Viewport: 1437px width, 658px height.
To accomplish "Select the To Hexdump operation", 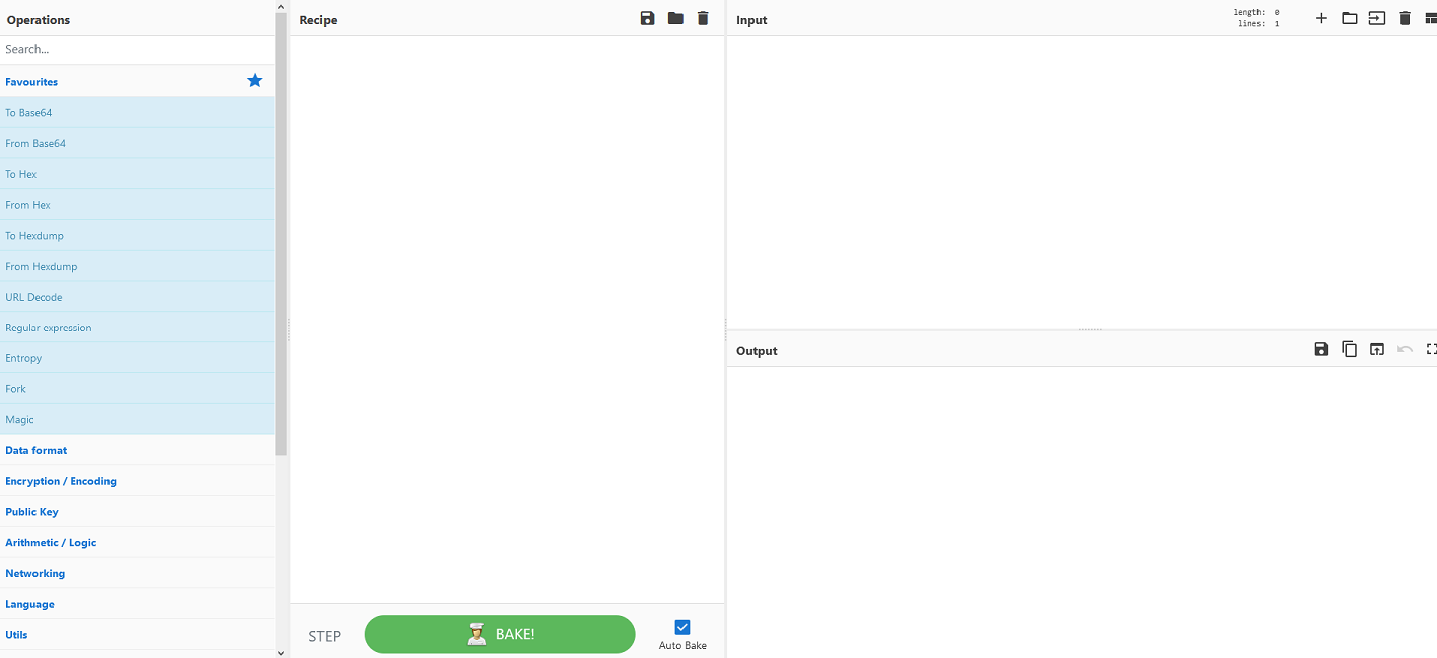I will (x=137, y=236).
